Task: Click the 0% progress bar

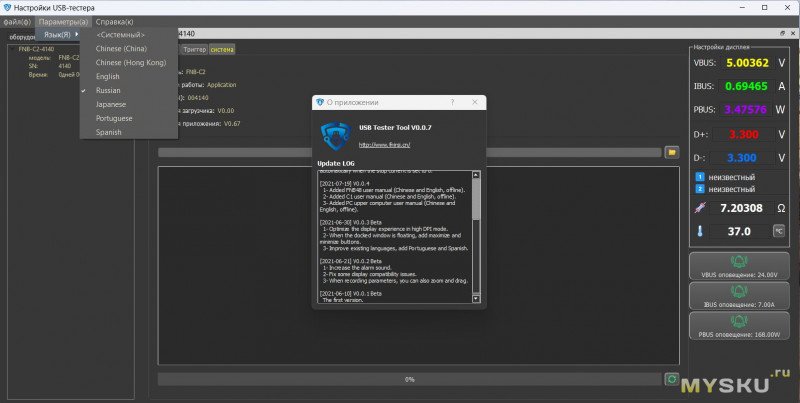Action: (x=409, y=379)
